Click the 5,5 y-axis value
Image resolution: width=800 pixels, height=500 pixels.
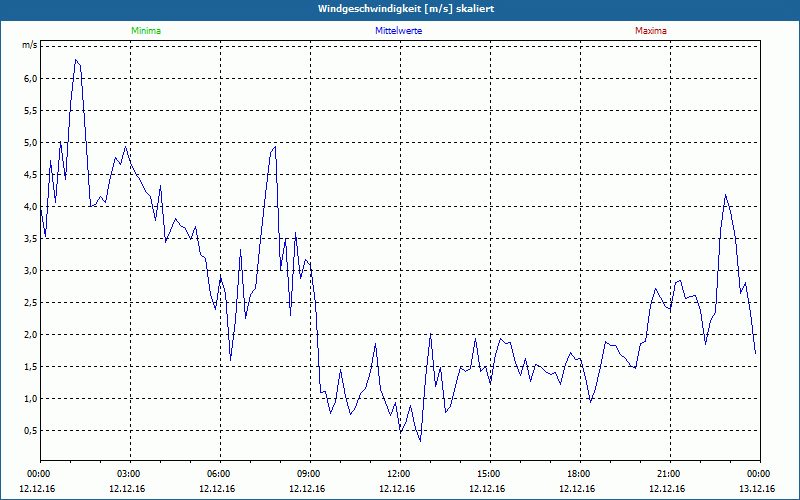pyautogui.click(x=31, y=111)
